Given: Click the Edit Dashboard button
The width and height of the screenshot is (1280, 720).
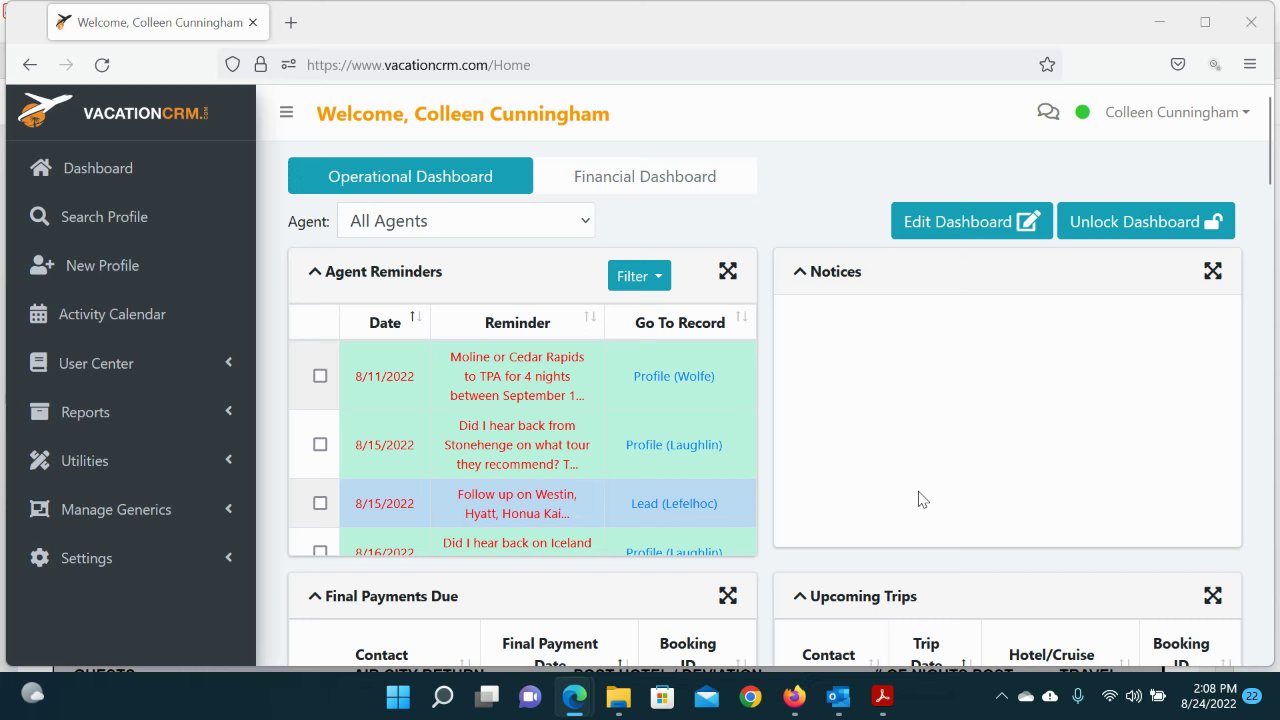Looking at the screenshot, I should pyautogui.click(x=971, y=221).
